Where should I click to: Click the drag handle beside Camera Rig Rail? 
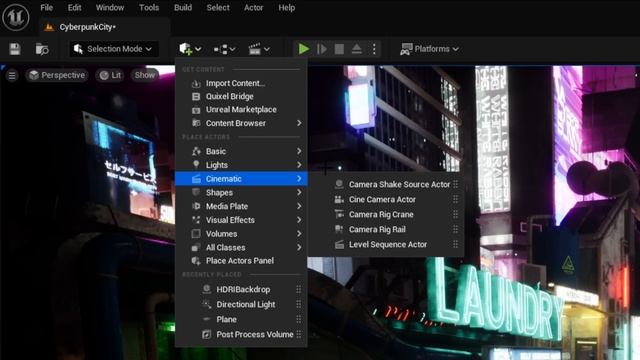point(456,229)
